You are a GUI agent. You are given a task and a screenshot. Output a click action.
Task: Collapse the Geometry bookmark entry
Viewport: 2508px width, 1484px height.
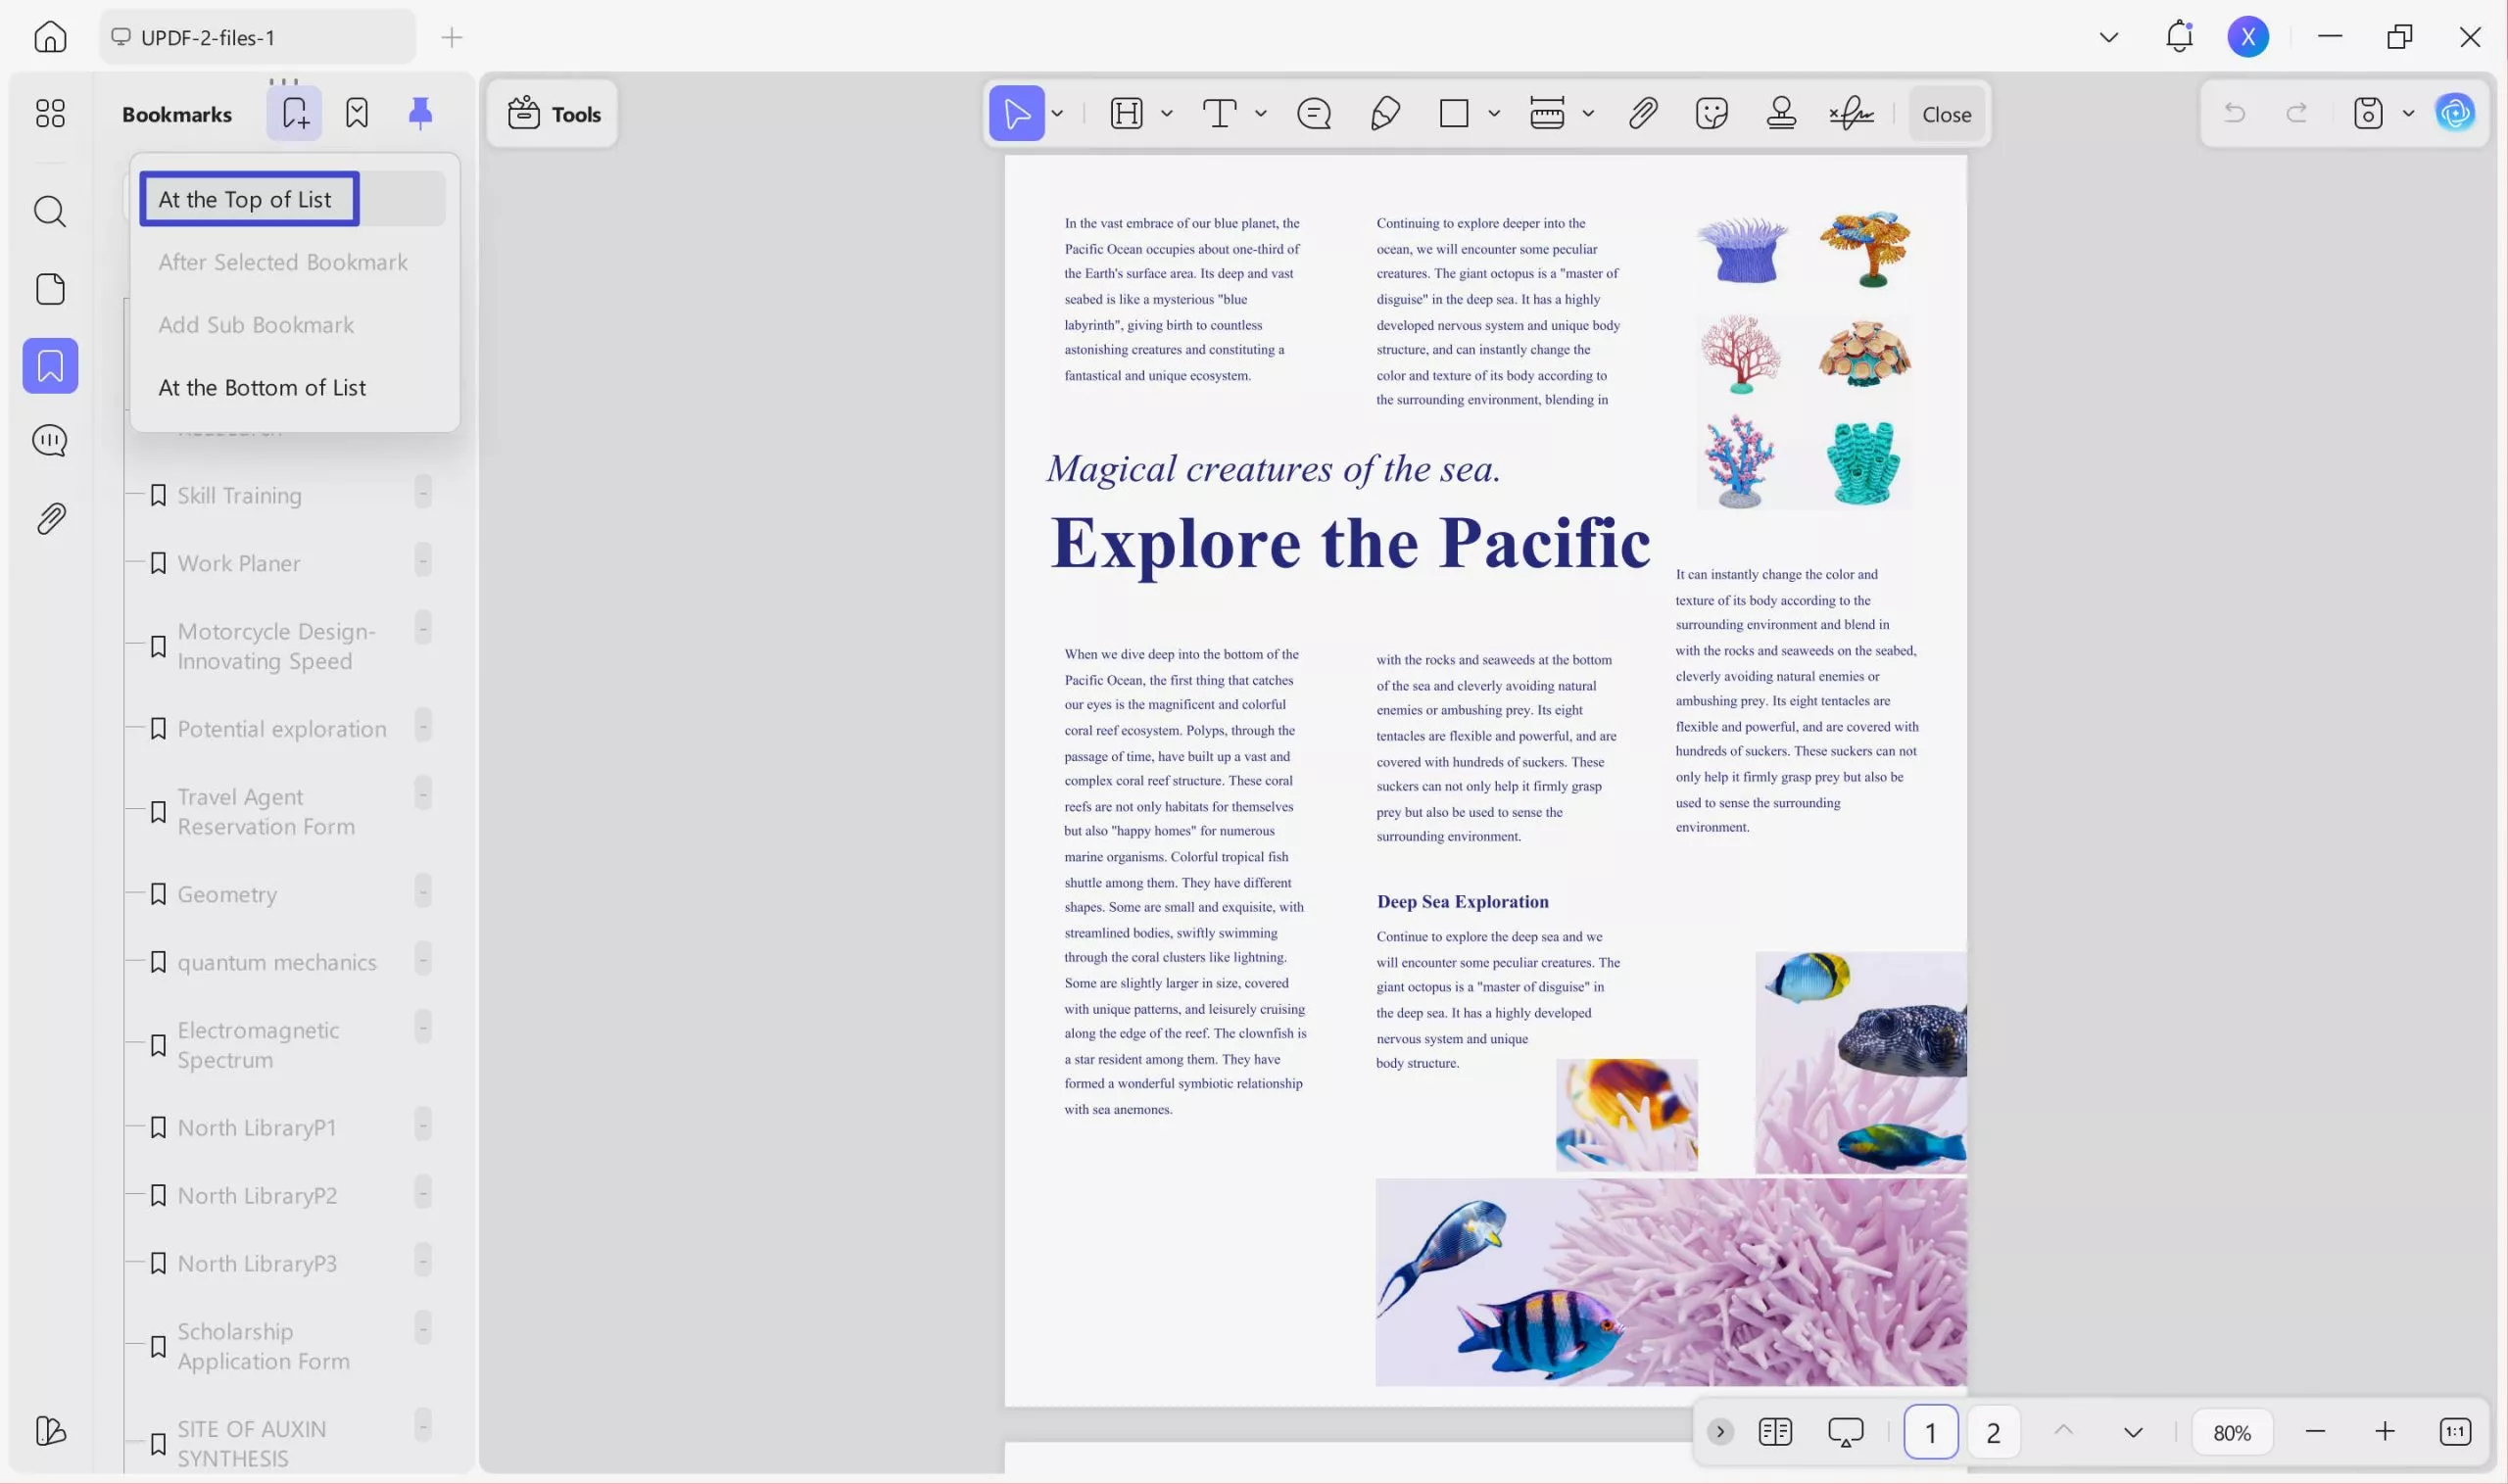423,893
